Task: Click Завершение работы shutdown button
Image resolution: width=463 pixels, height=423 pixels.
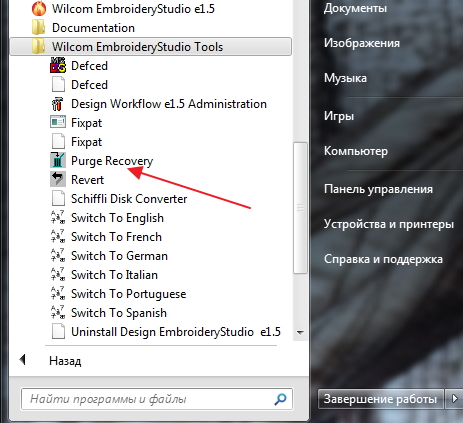Action: coord(380,399)
